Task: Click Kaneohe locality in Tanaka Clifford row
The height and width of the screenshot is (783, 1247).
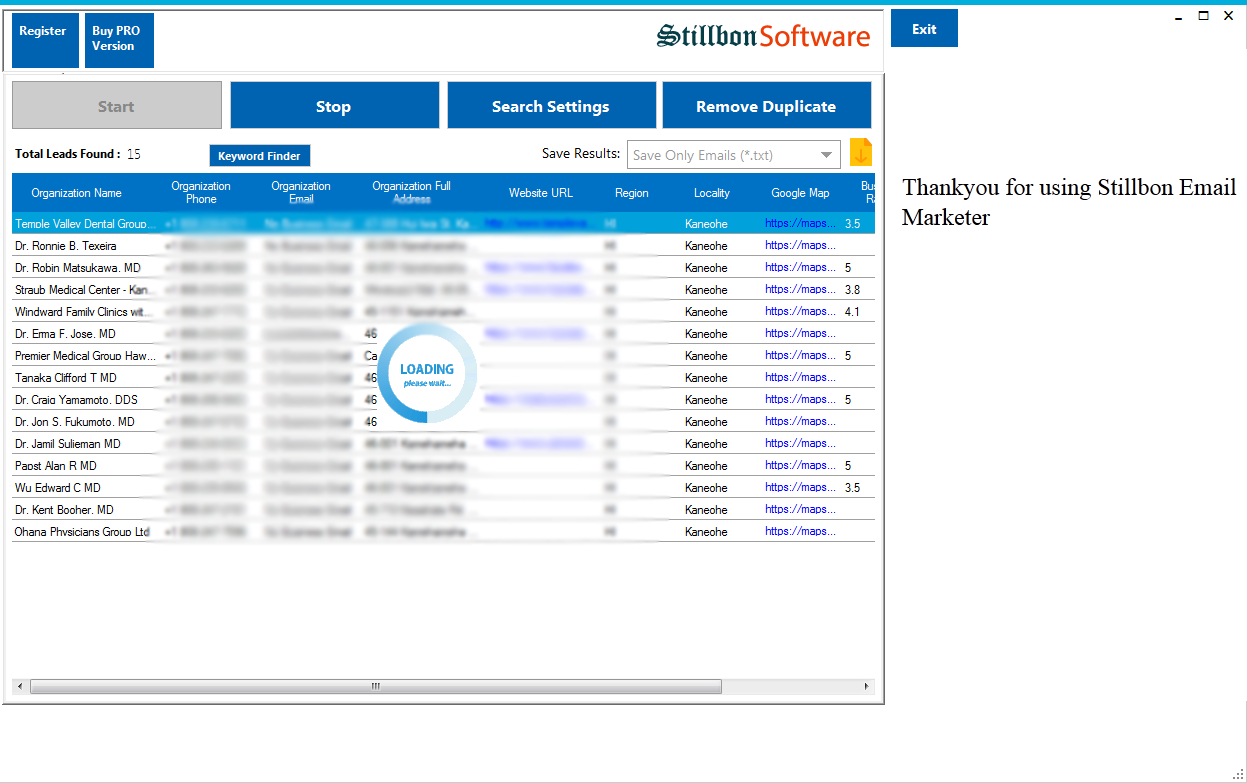Action: pyautogui.click(x=706, y=378)
